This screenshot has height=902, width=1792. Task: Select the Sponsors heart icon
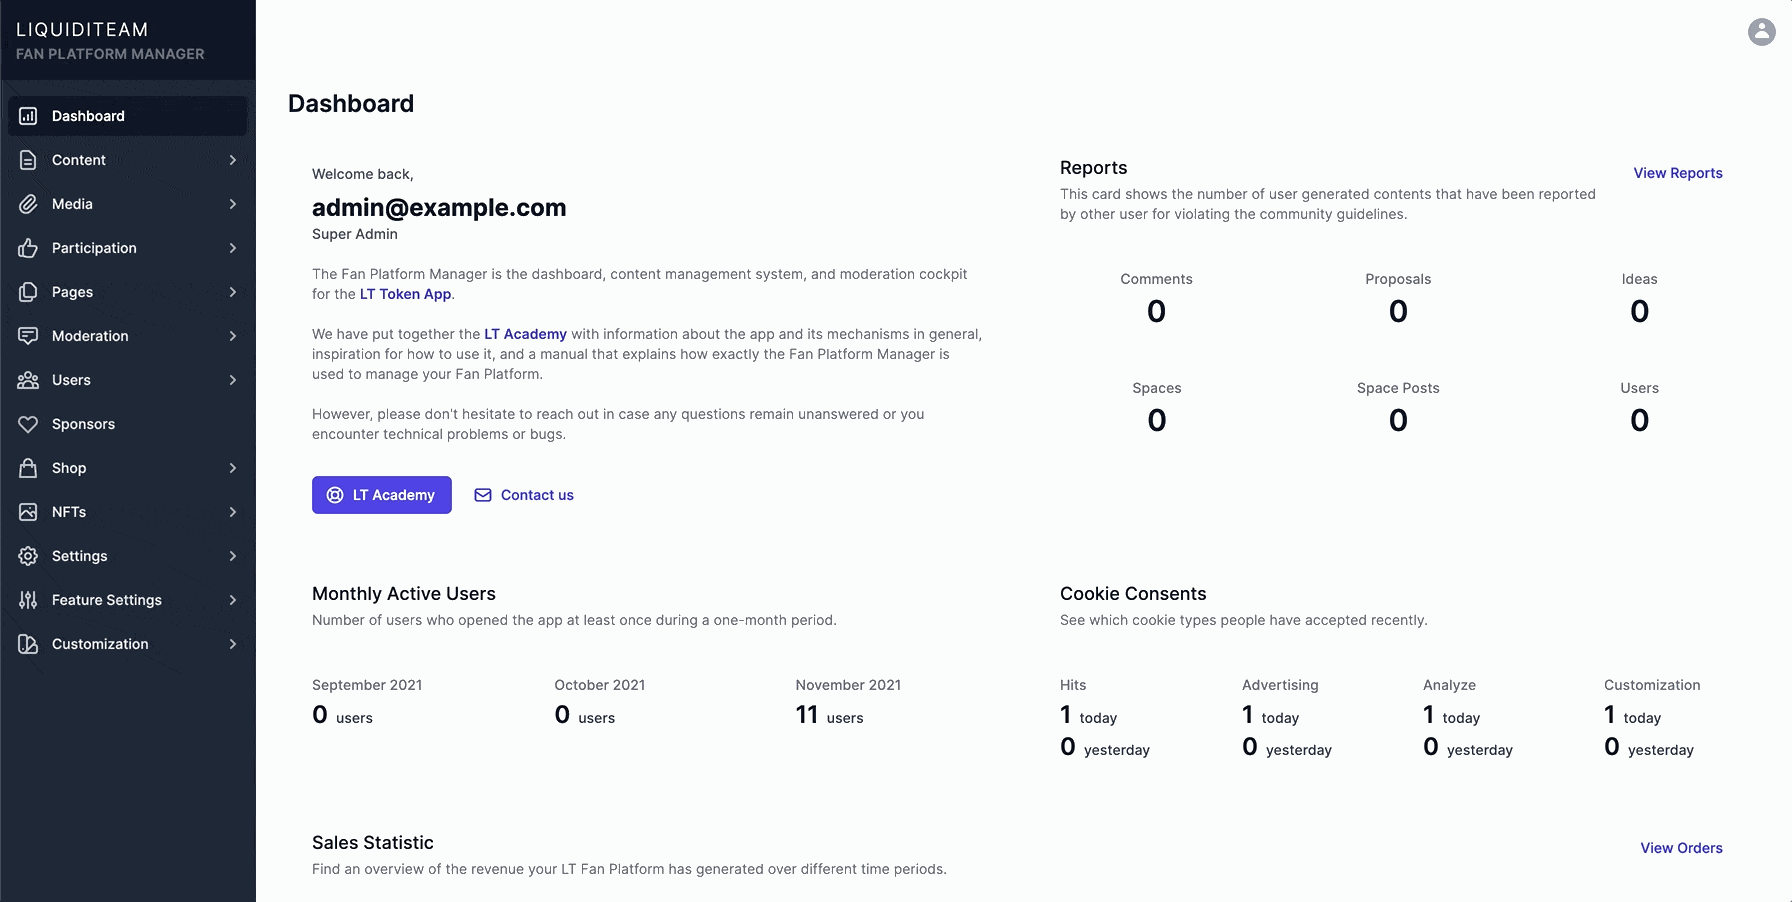click(x=29, y=424)
